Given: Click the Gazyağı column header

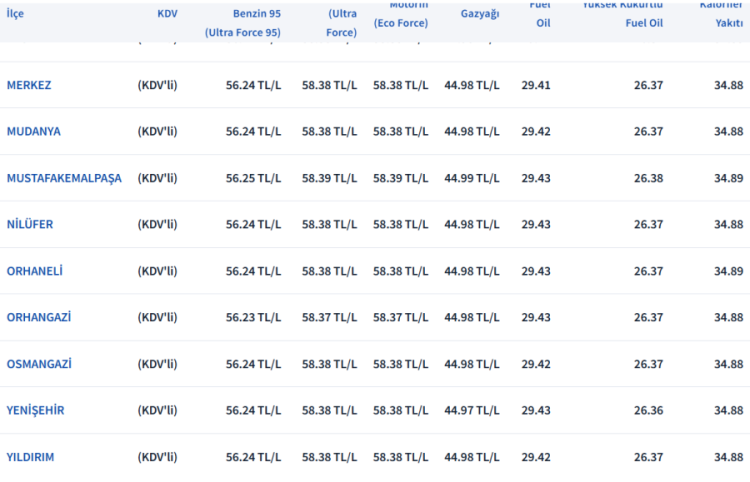Looking at the screenshot, I should pos(480,14).
